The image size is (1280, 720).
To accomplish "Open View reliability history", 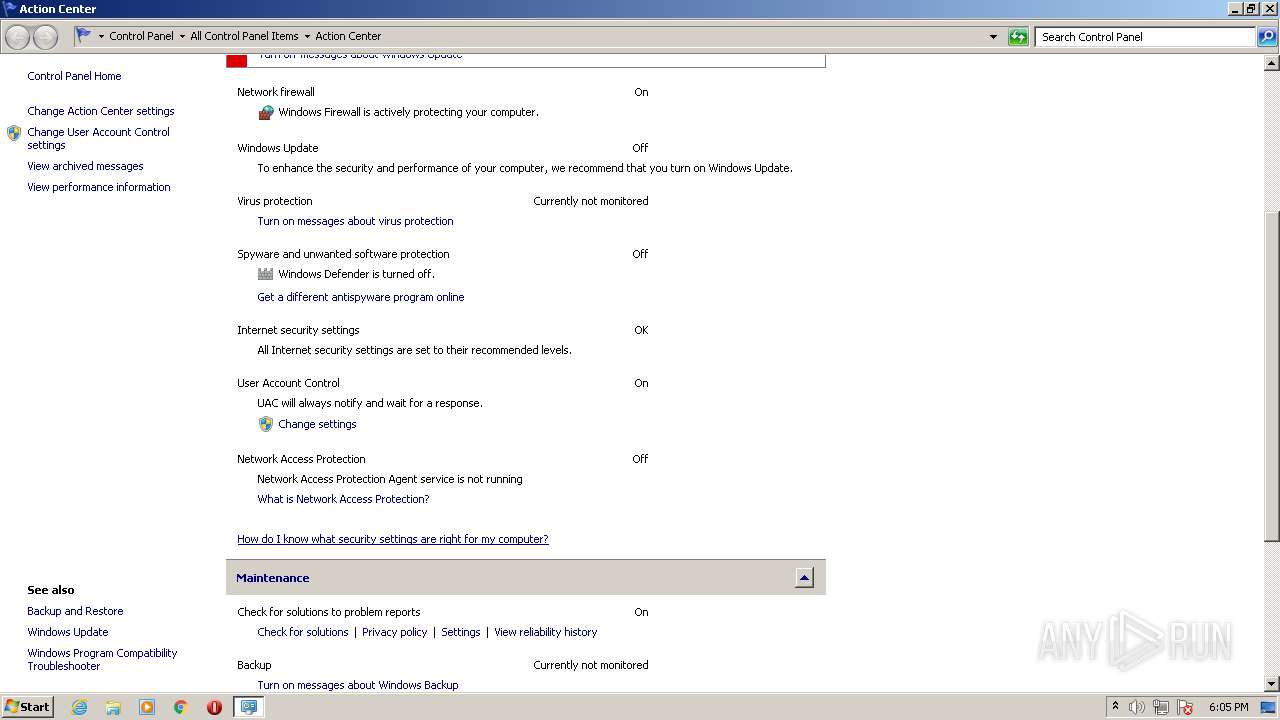I will [x=545, y=632].
